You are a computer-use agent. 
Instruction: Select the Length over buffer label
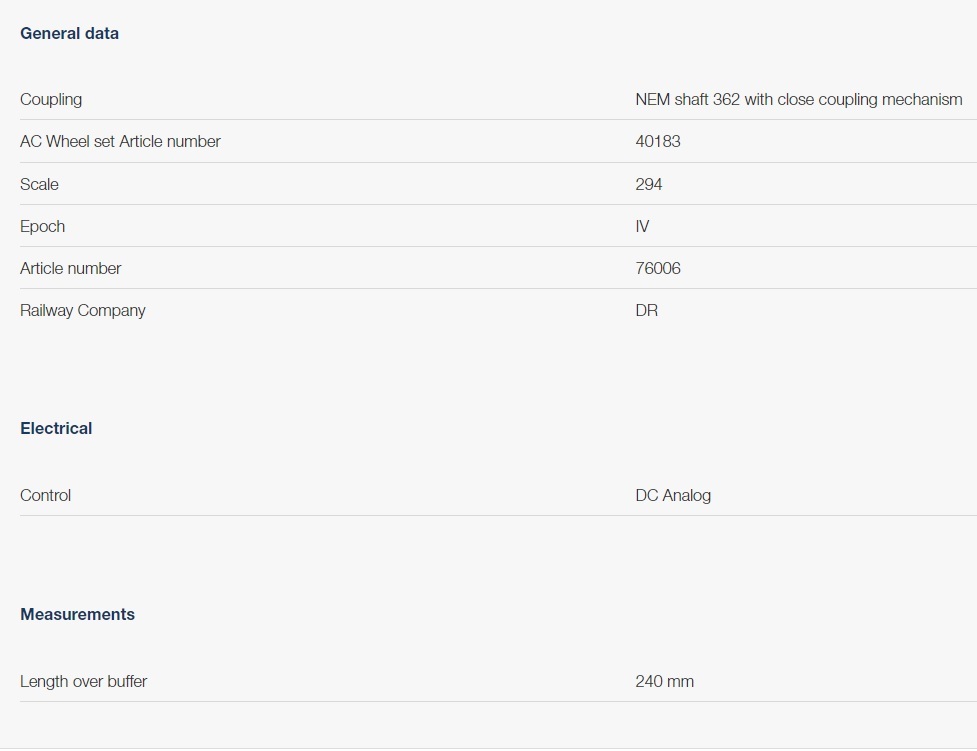tap(83, 681)
